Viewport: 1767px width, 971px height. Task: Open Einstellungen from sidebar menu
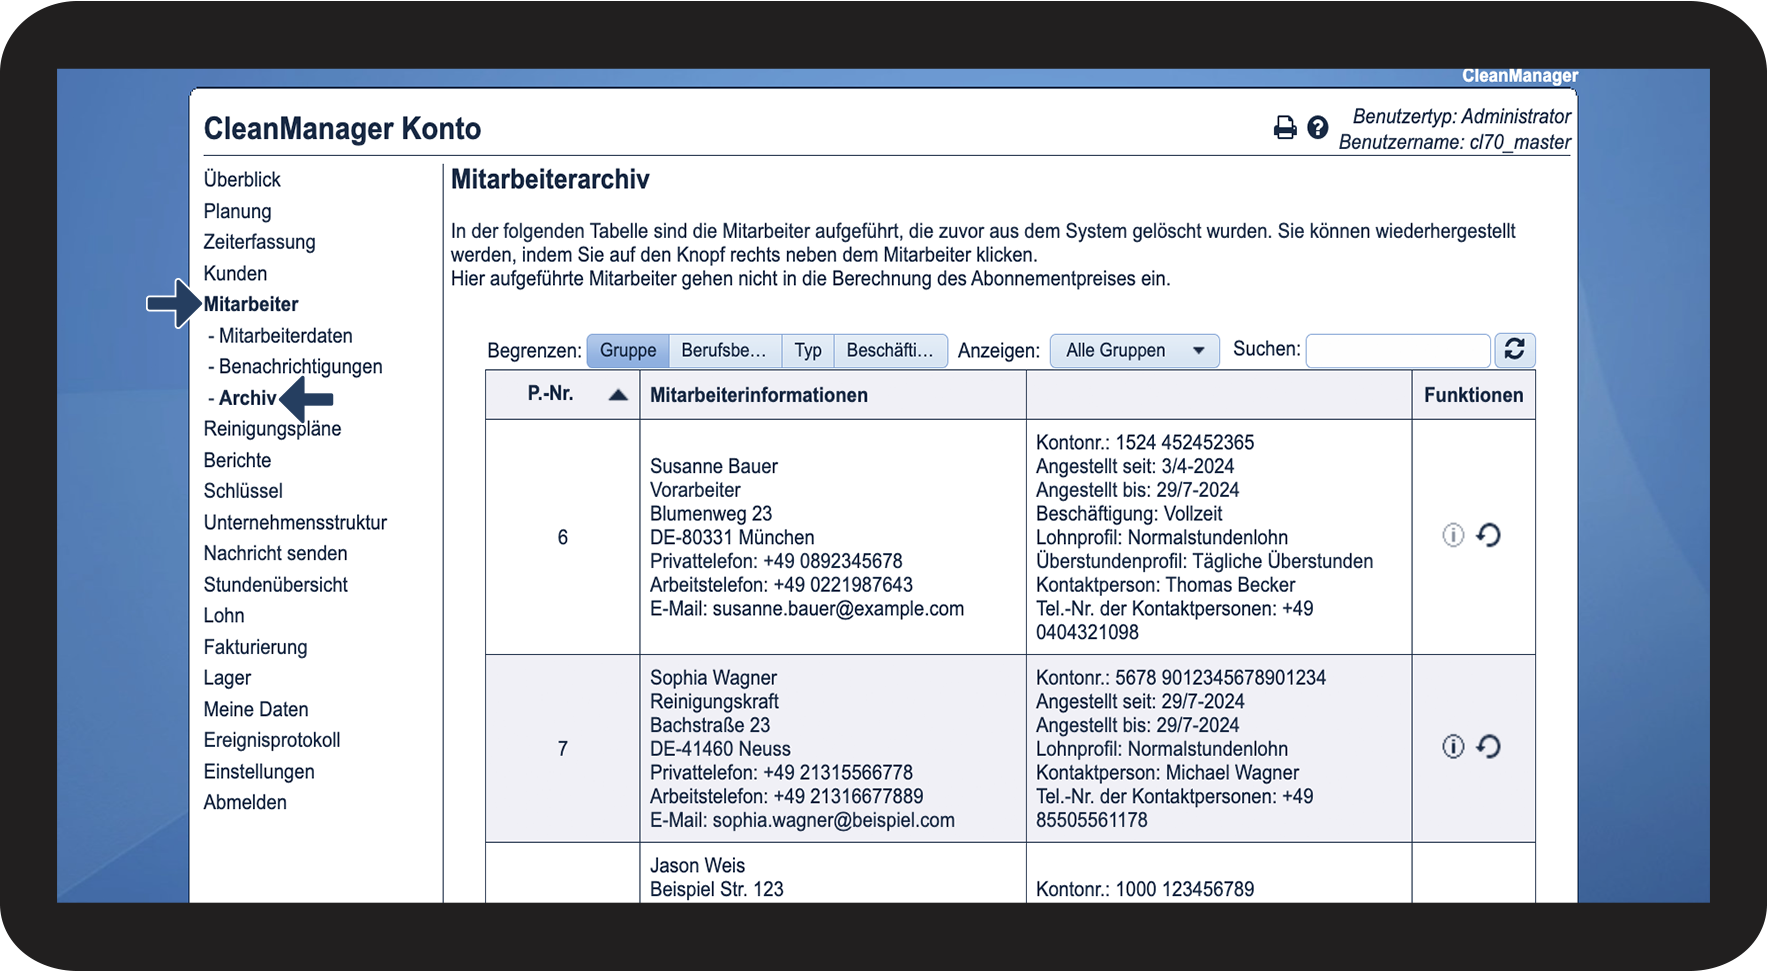(259, 772)
